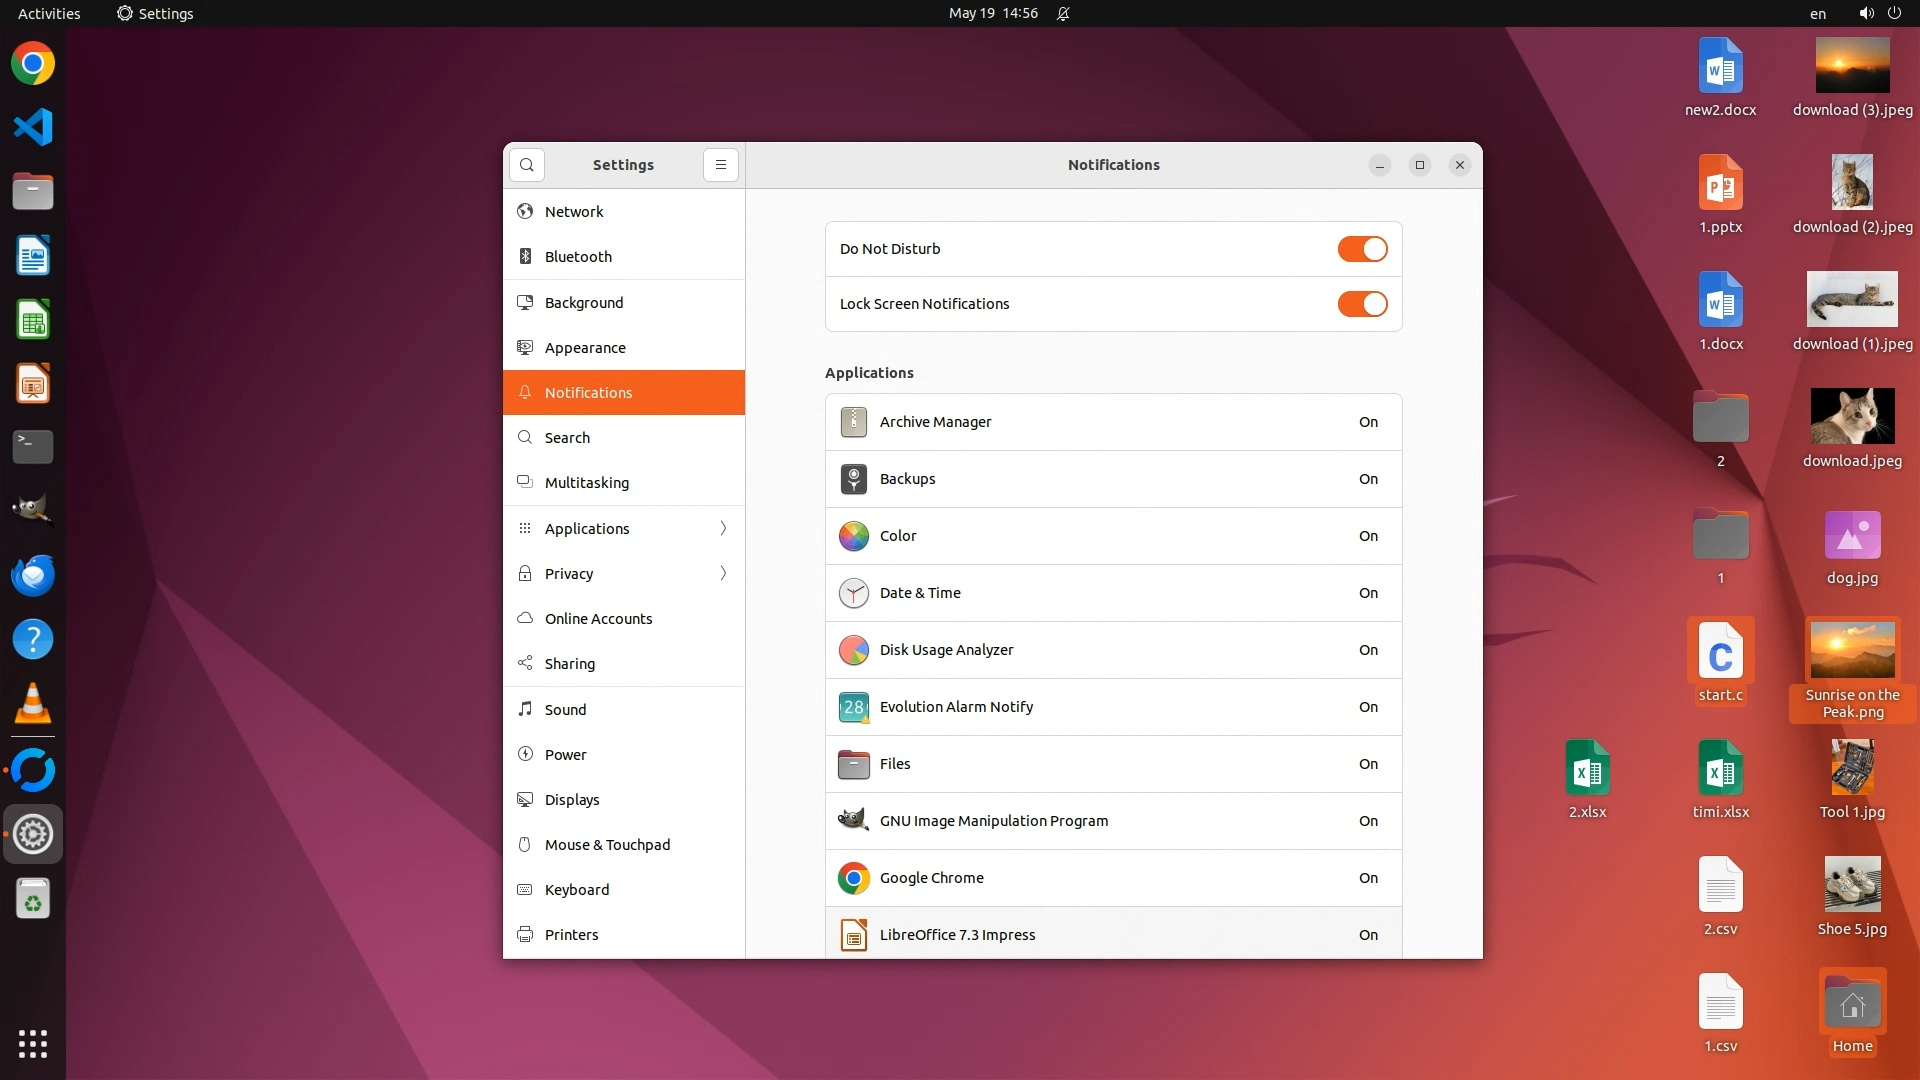Launch Thunderbird from the dock

(33, 576)
